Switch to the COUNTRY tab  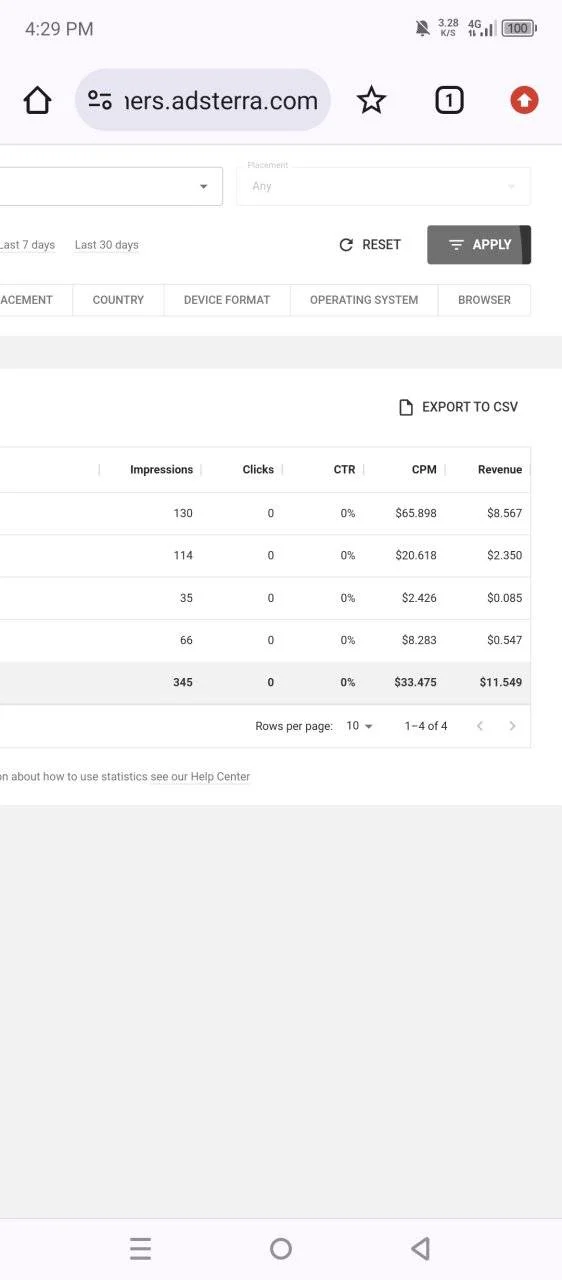click(x=118, y=300)
